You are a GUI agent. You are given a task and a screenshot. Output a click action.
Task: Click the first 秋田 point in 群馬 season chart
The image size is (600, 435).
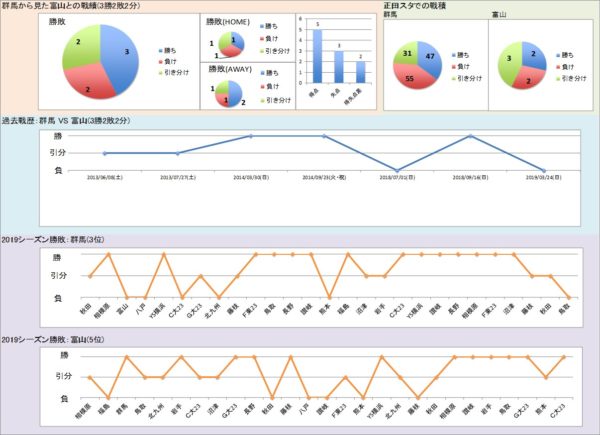[90, 276]
